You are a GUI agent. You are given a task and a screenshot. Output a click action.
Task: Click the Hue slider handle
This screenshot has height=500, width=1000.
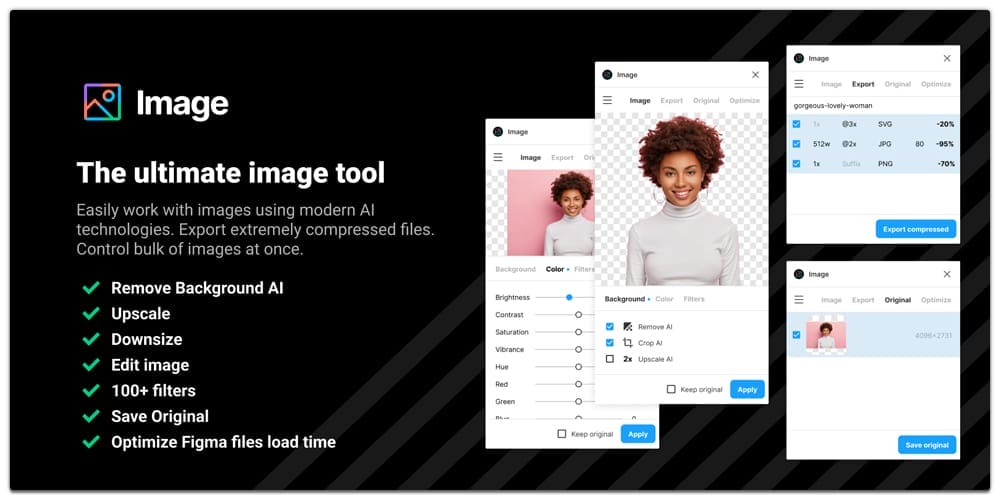coord(578,367)
